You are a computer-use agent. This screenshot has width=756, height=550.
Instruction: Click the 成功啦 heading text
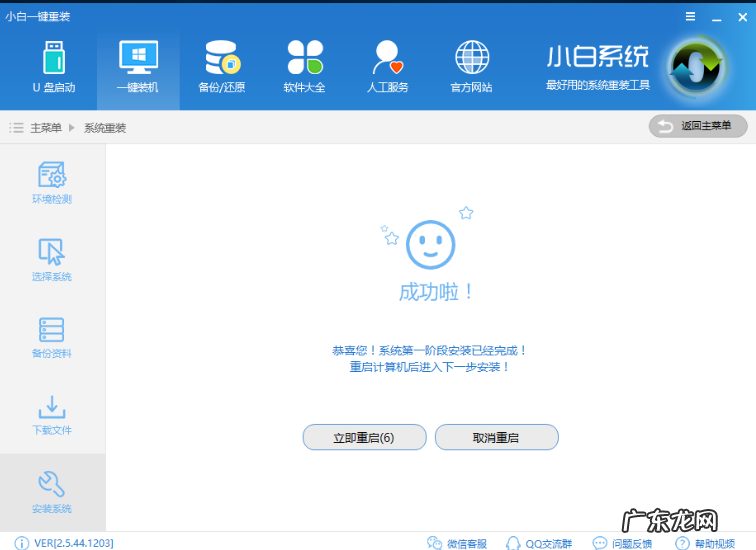point(436,292)
